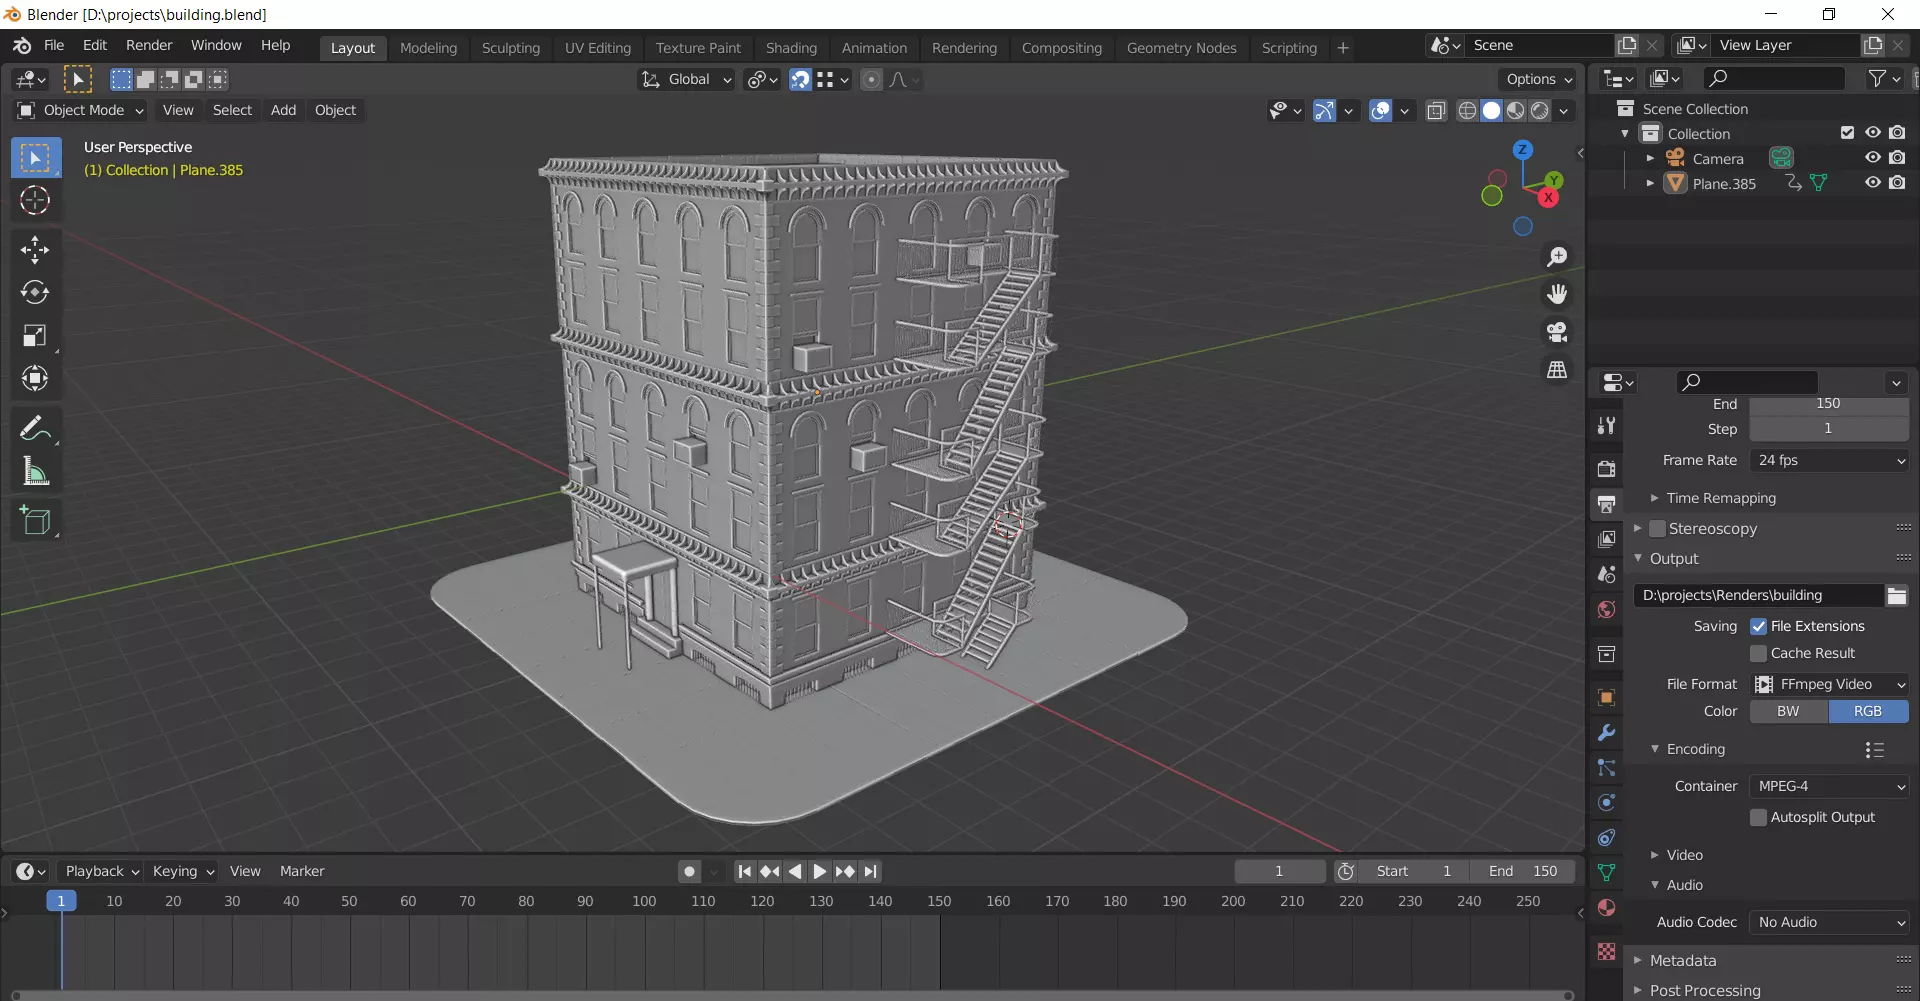Set Color to BW

click(x=1788, y=712)
